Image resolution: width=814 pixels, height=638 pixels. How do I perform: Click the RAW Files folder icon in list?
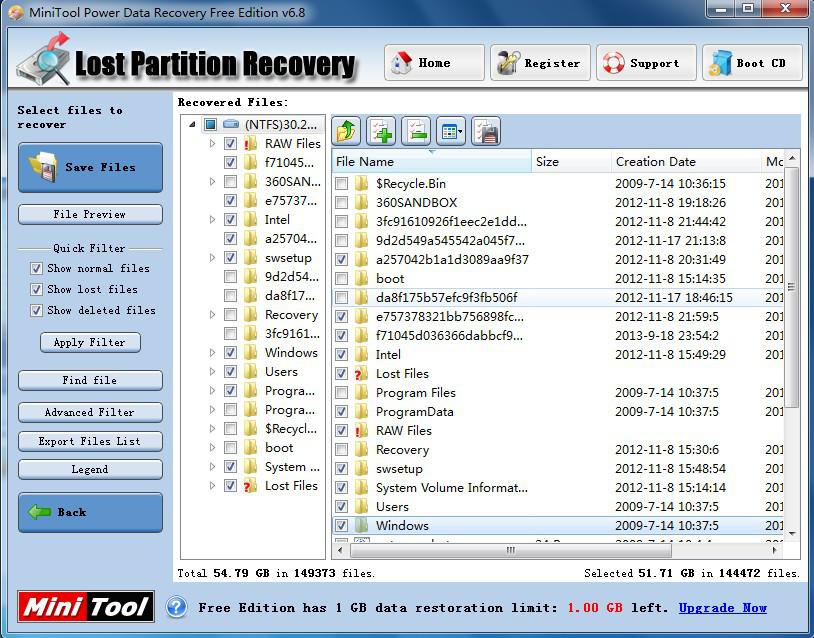click(x=361, y=431)
